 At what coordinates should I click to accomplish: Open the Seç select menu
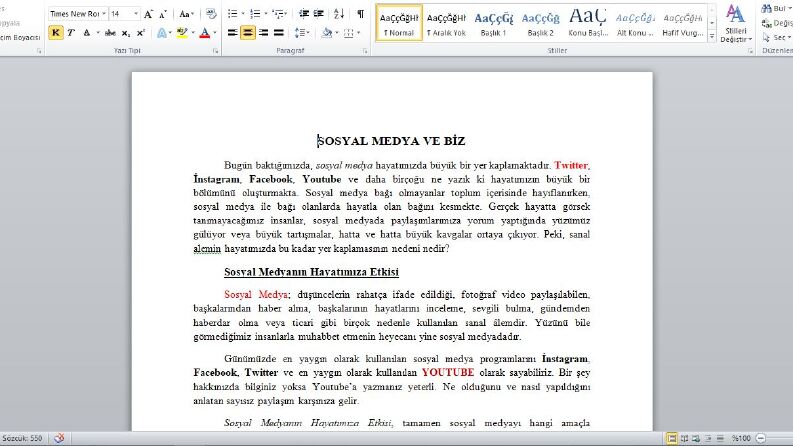coord(777,37)
